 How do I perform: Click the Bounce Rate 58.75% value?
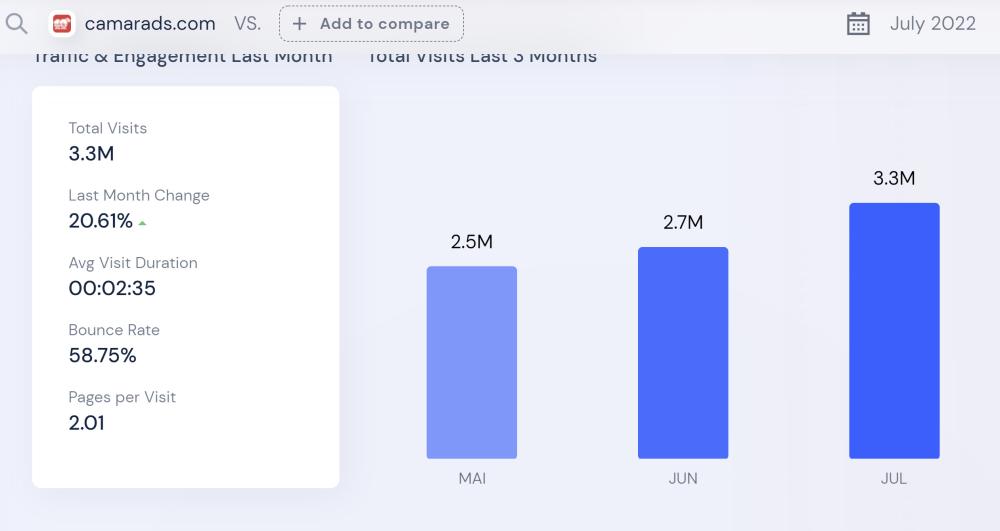point(103,355)
